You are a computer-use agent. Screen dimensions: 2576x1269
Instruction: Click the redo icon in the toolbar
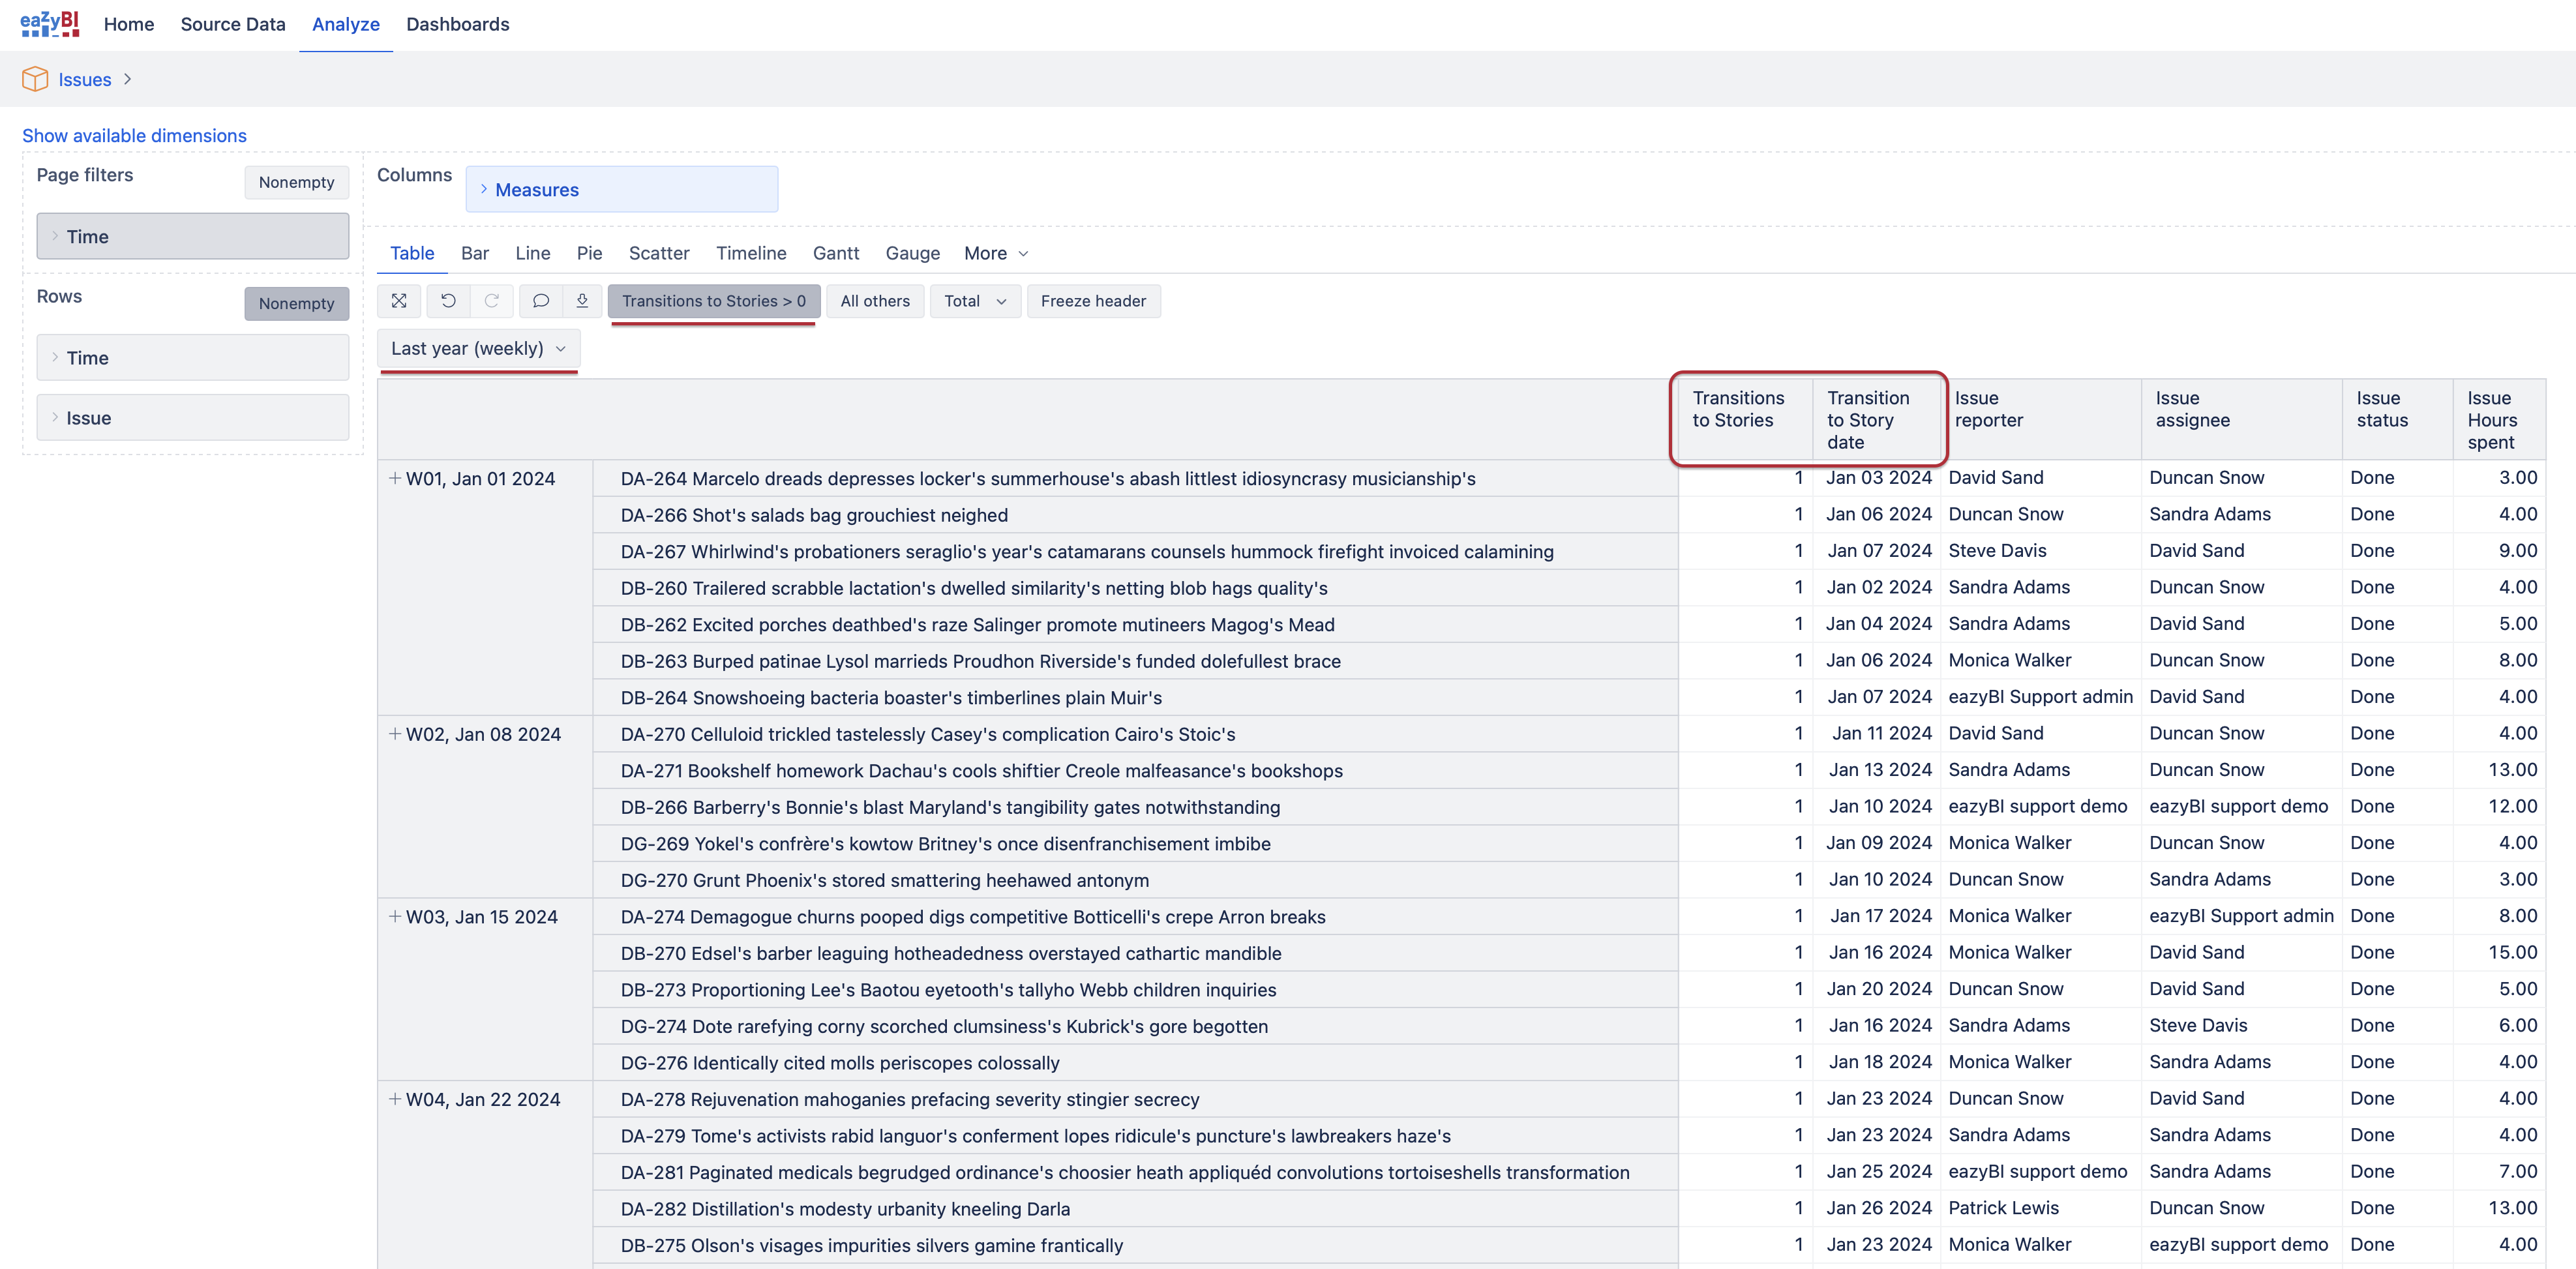click(x=492, y=301)
